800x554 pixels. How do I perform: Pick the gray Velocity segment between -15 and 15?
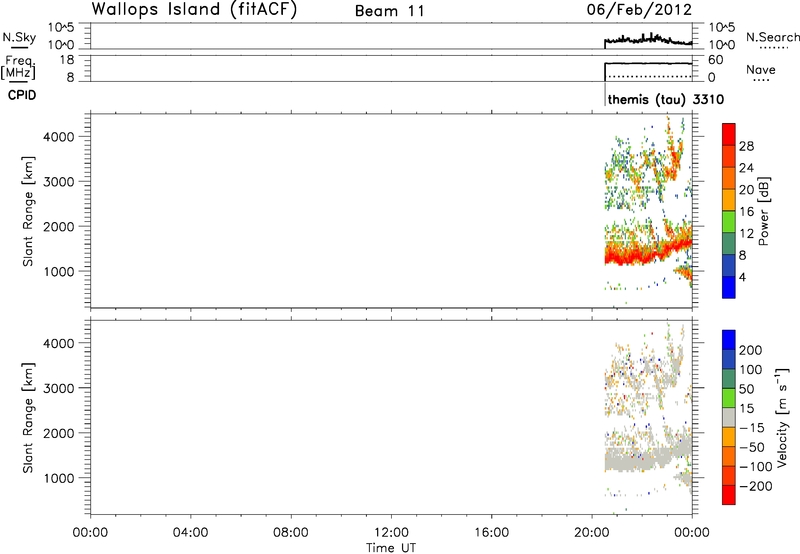(729, 418)
